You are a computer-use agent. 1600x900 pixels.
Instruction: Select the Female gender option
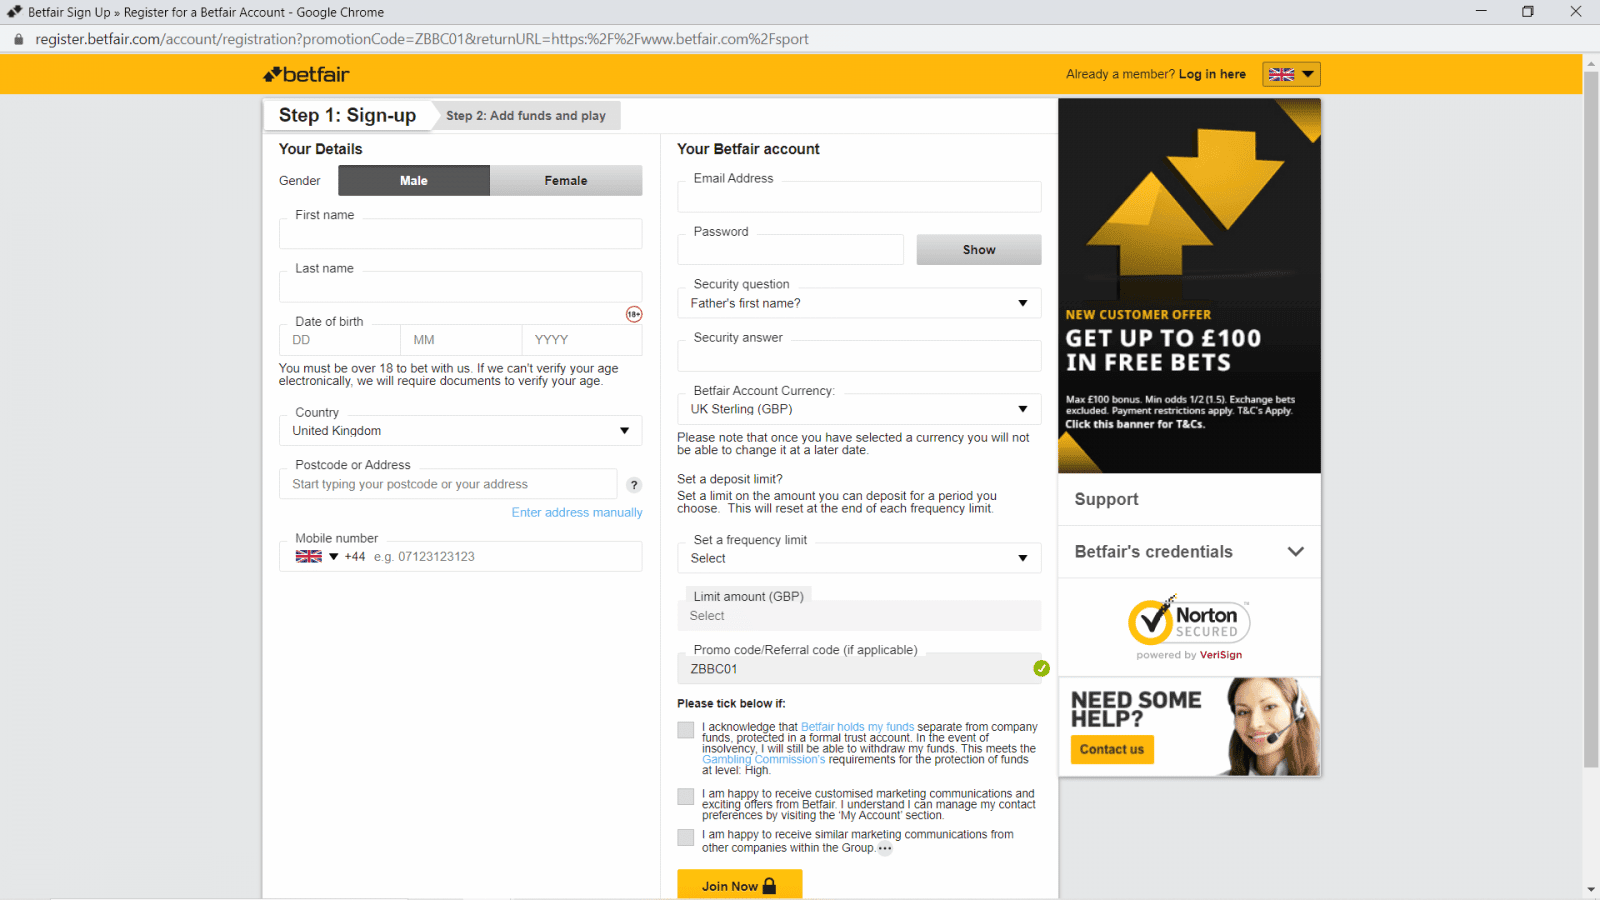(x=565, y=181)
